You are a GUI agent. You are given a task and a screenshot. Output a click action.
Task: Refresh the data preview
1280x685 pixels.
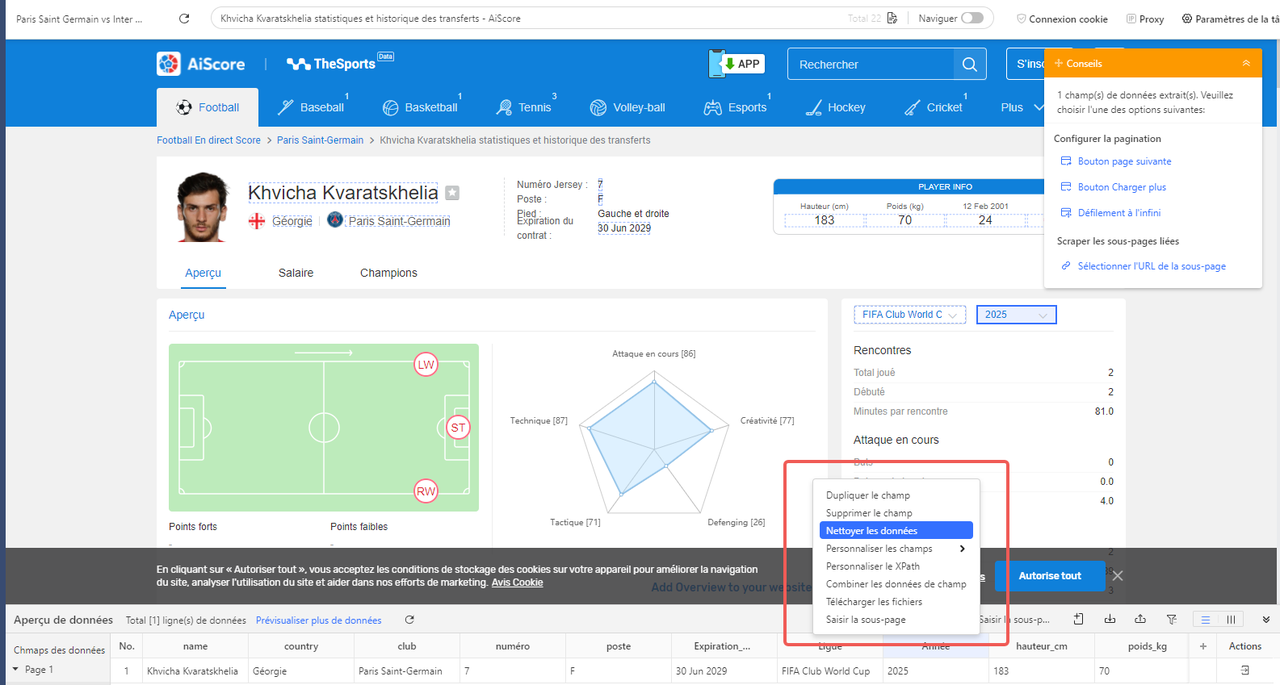409,620
